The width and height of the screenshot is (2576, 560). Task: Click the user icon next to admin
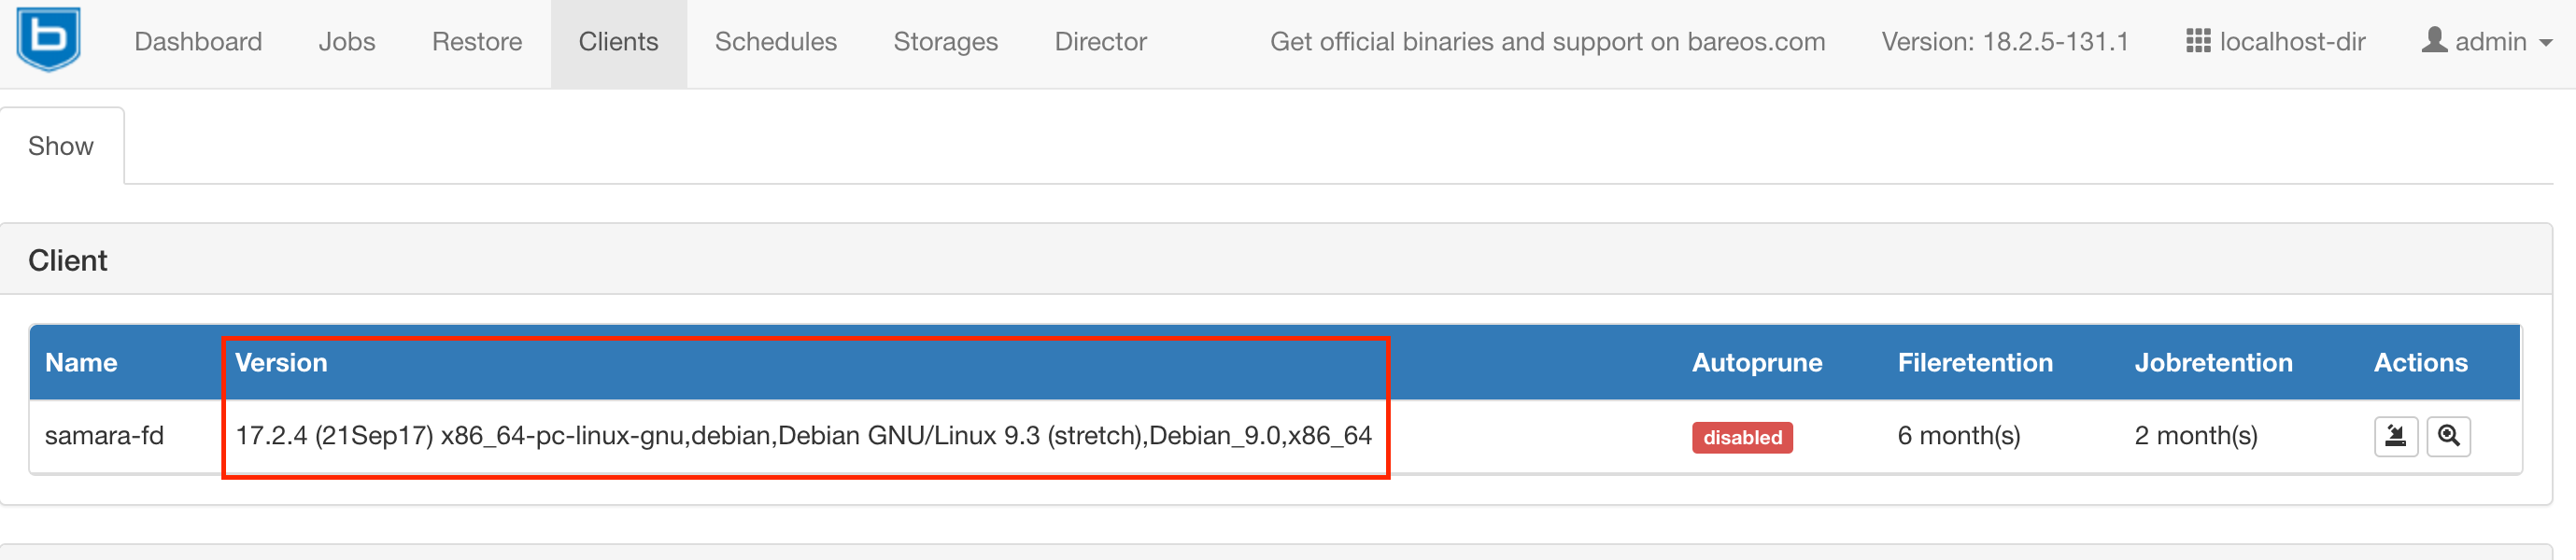pos(2434,41)
